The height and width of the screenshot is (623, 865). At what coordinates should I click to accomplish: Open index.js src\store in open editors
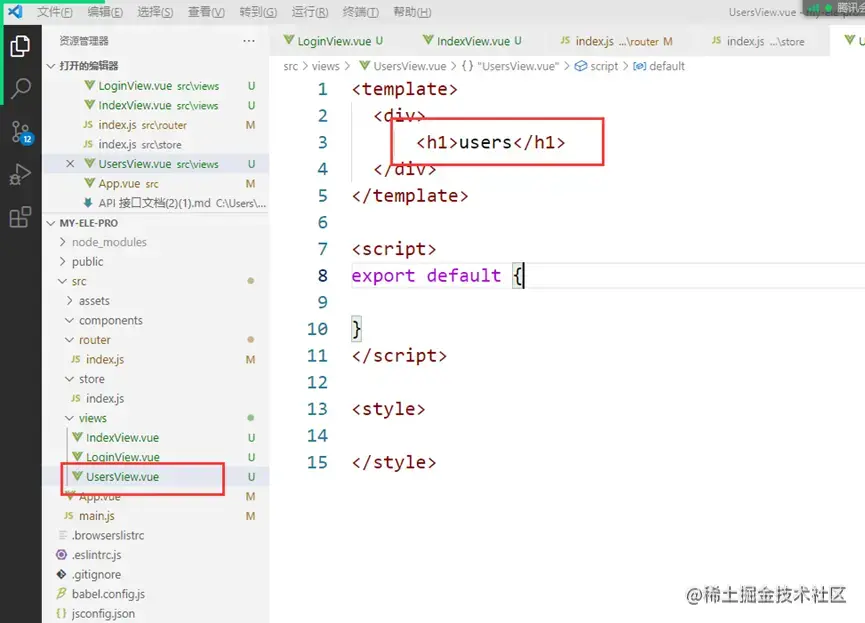[x=140, y=144]
